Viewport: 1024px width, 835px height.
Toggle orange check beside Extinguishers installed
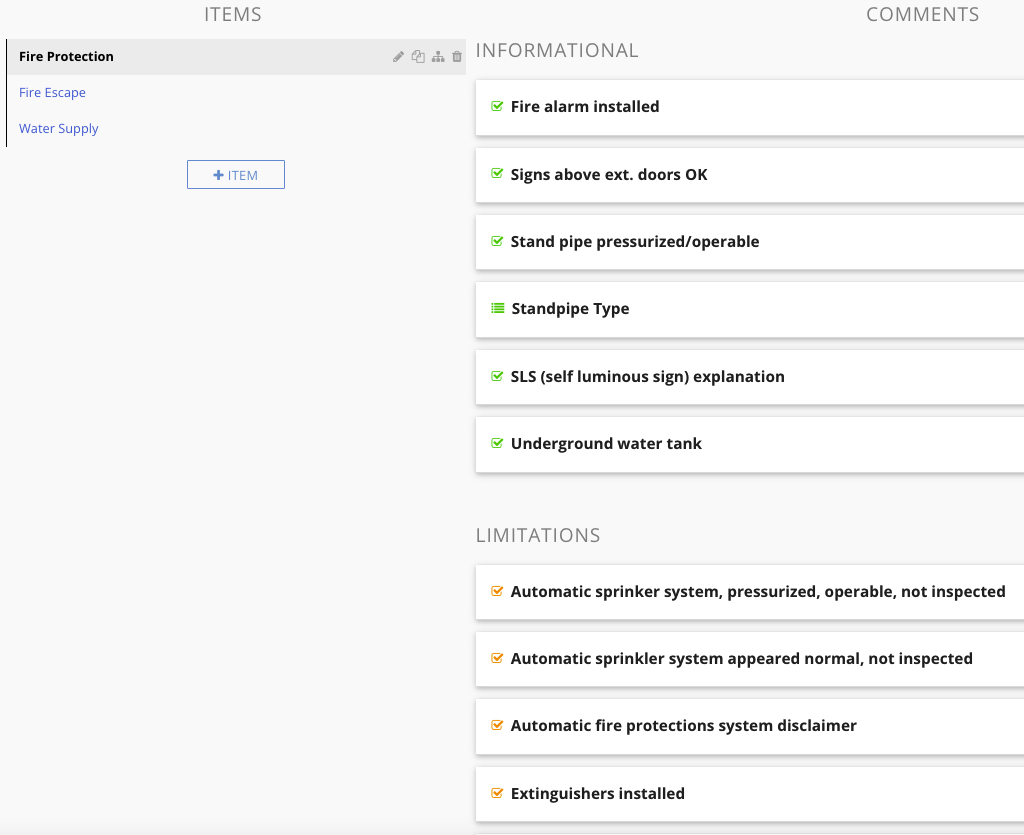coord(497,793)
